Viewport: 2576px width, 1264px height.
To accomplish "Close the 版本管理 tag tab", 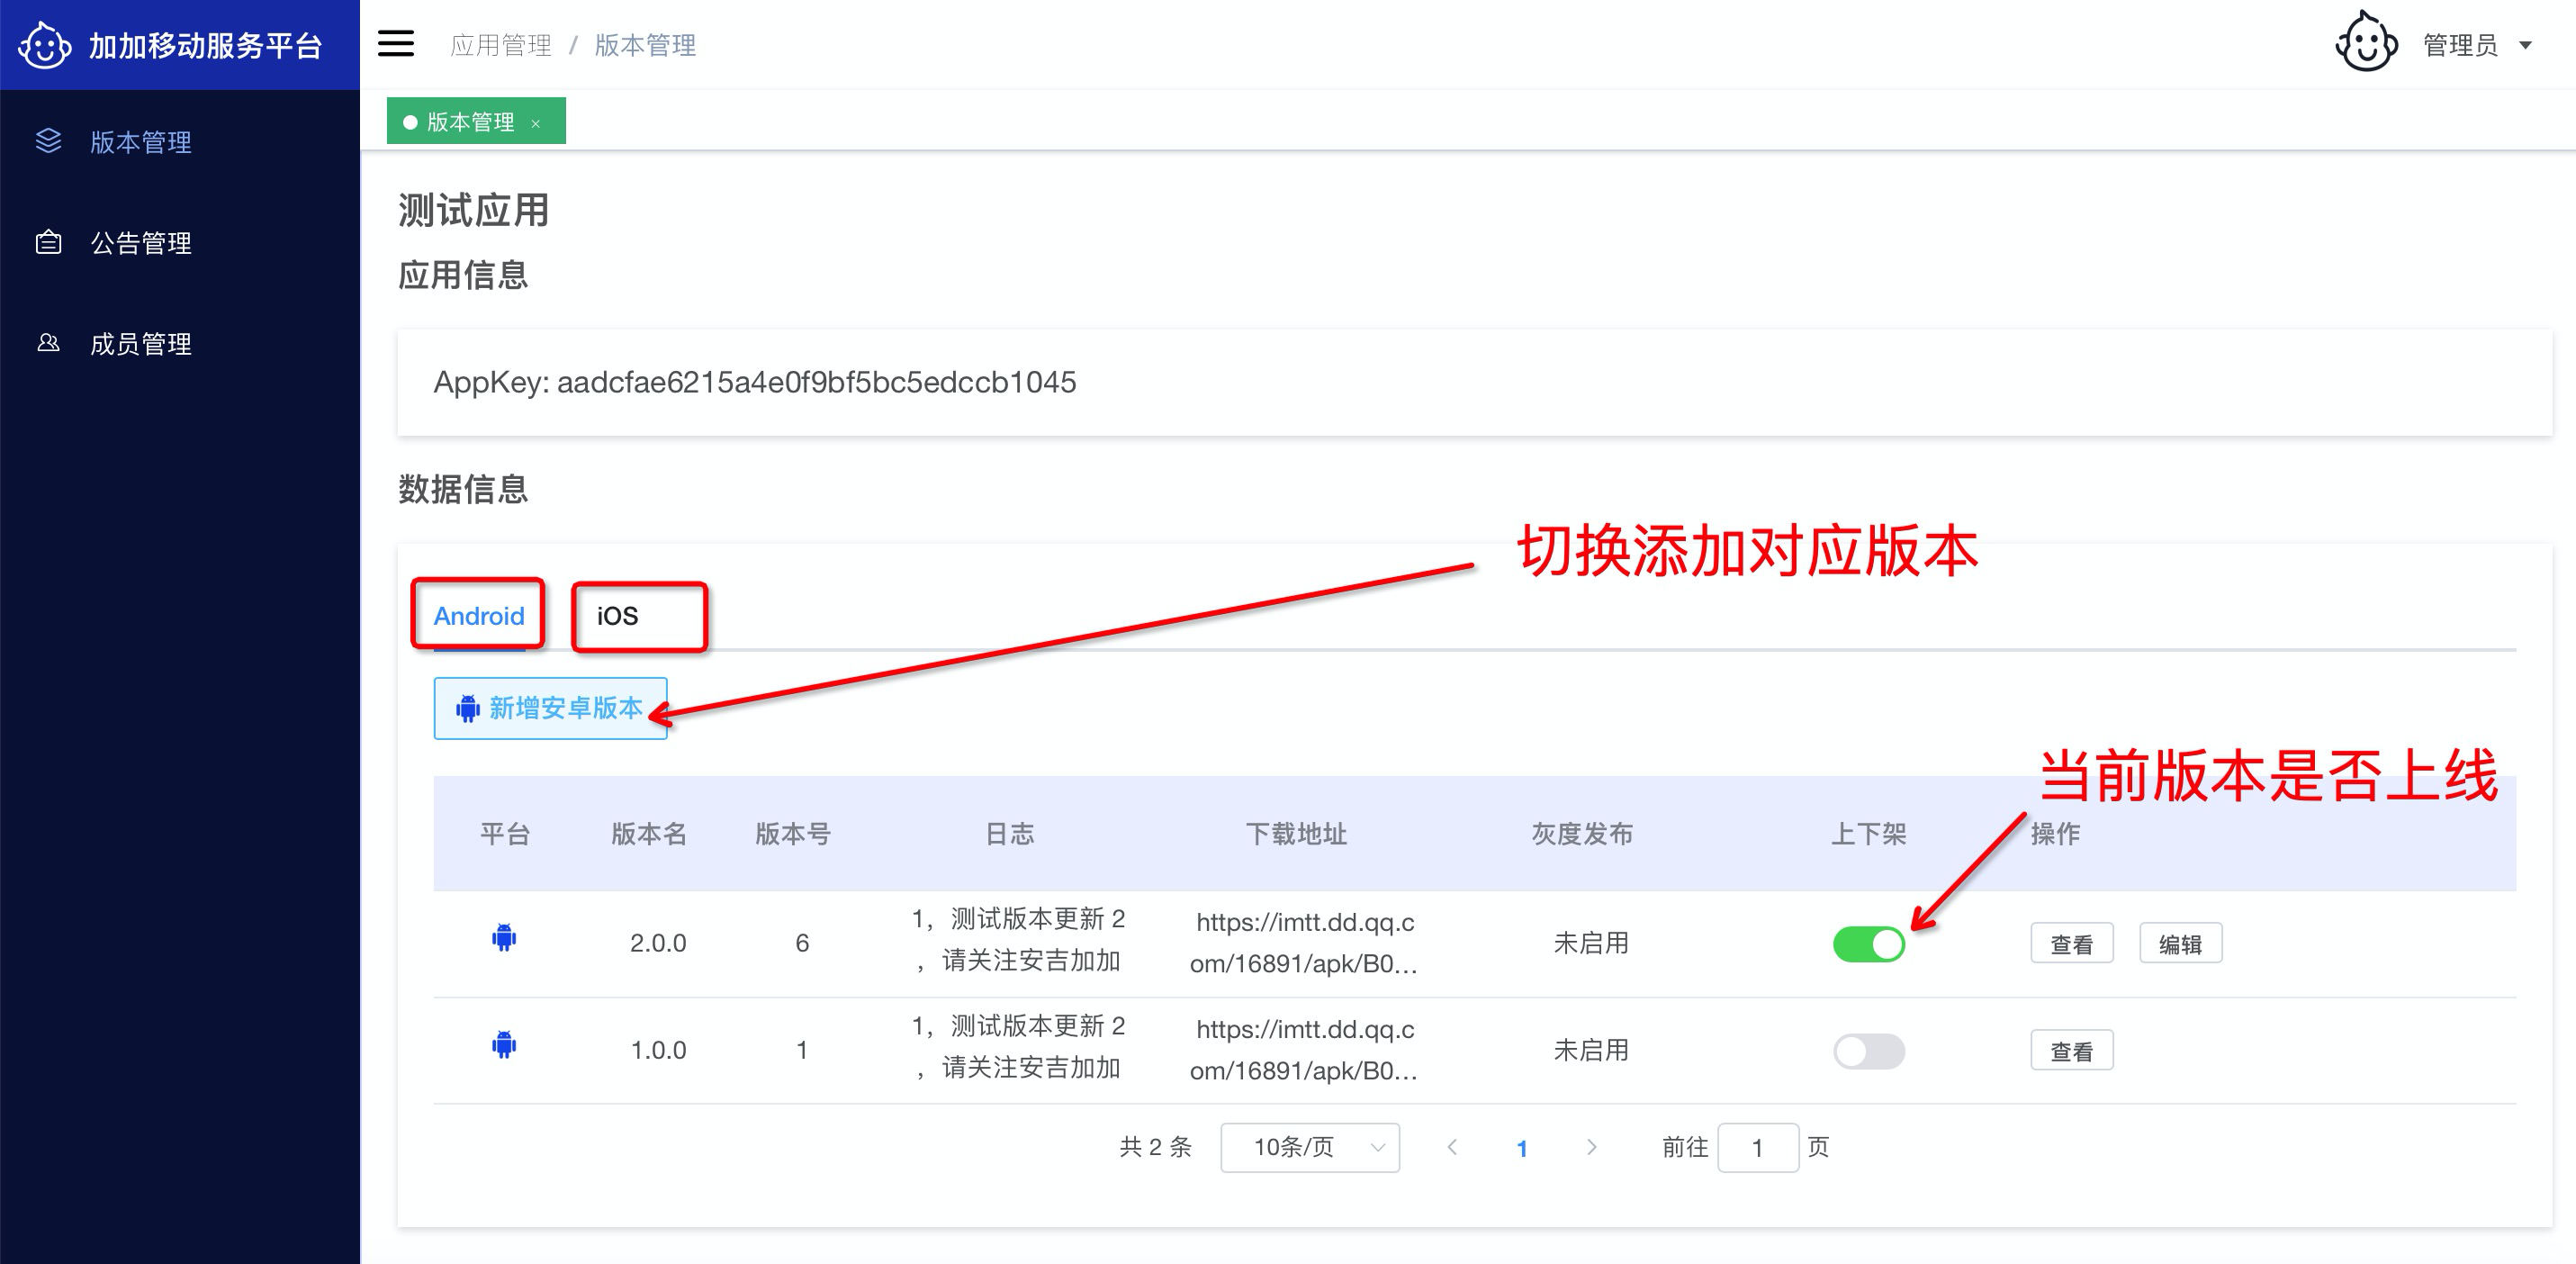I will pyautogui.click(x=536, y=123).
